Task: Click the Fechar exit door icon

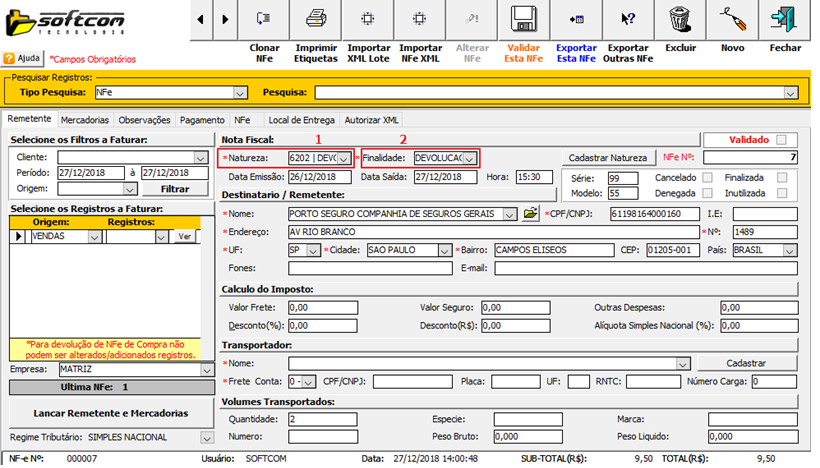Action: coord(784,19)
